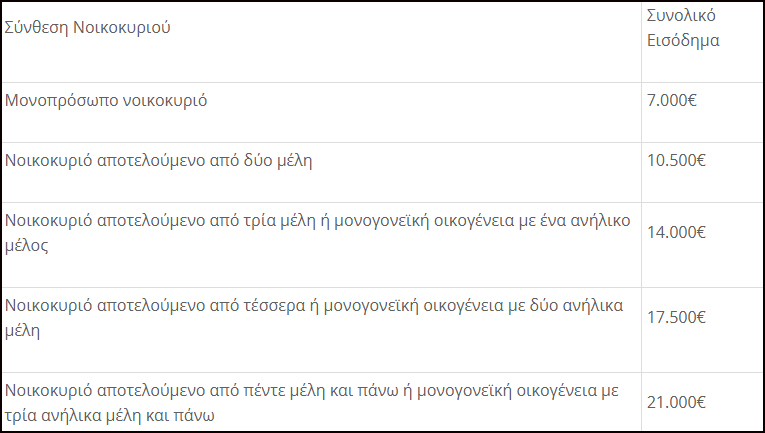Click the word 'Εισόδημα' in the header
This screenshot has width=765, height=433.
click(x=683, y=40)
